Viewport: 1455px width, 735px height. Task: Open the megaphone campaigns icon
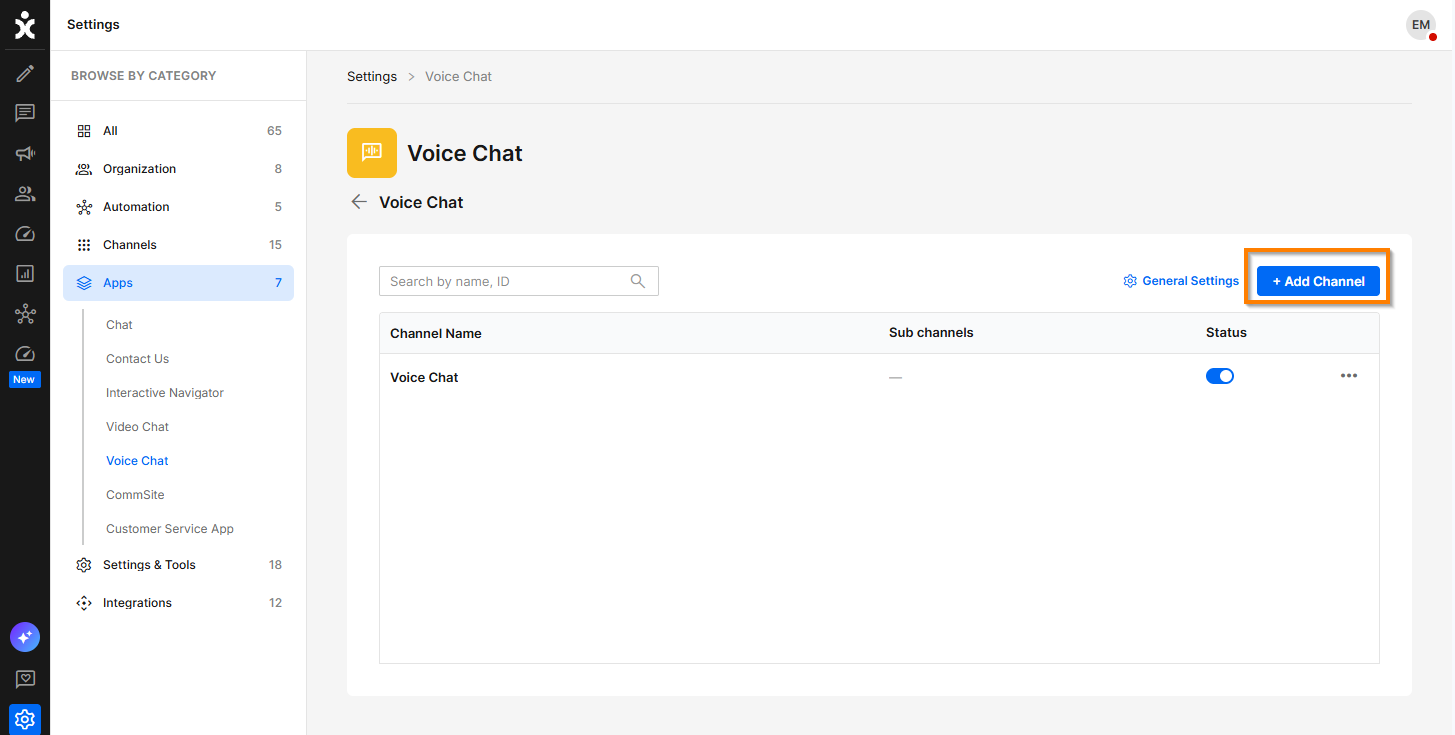click(25, 153)
